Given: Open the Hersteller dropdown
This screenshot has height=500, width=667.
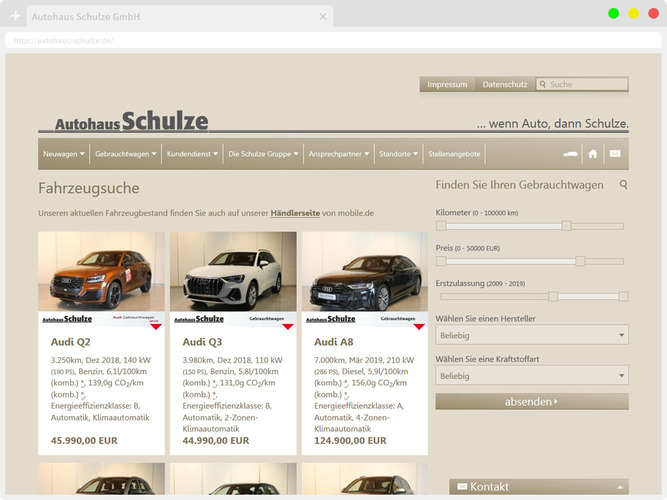Looking at the screenshot, I should (x=532, y=336).
